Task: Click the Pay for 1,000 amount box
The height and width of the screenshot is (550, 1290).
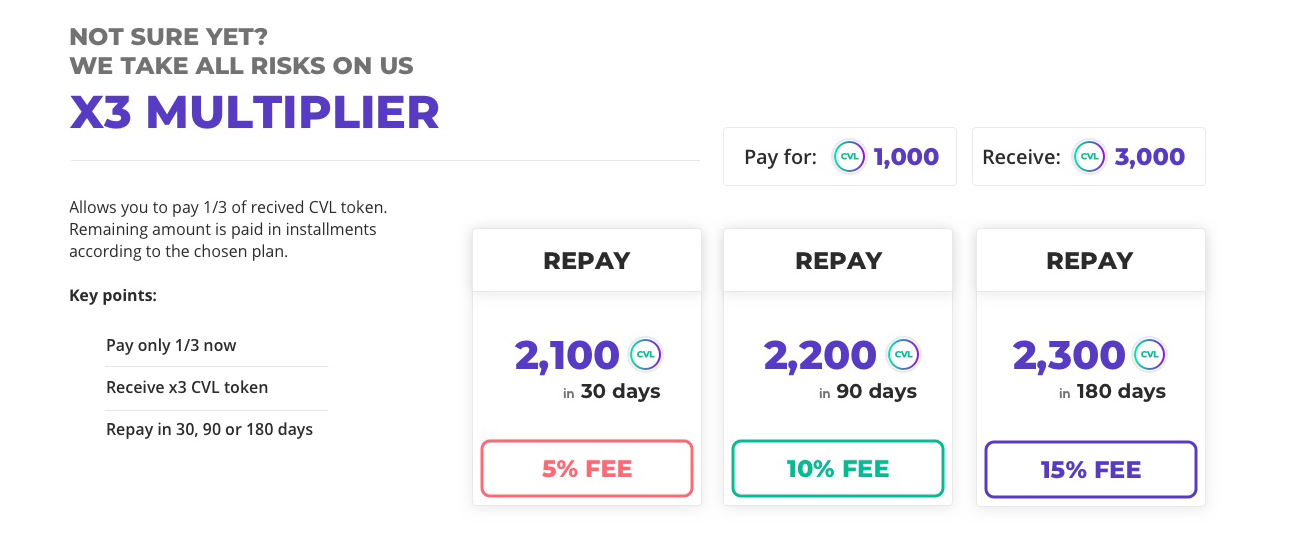Action: 840,156
